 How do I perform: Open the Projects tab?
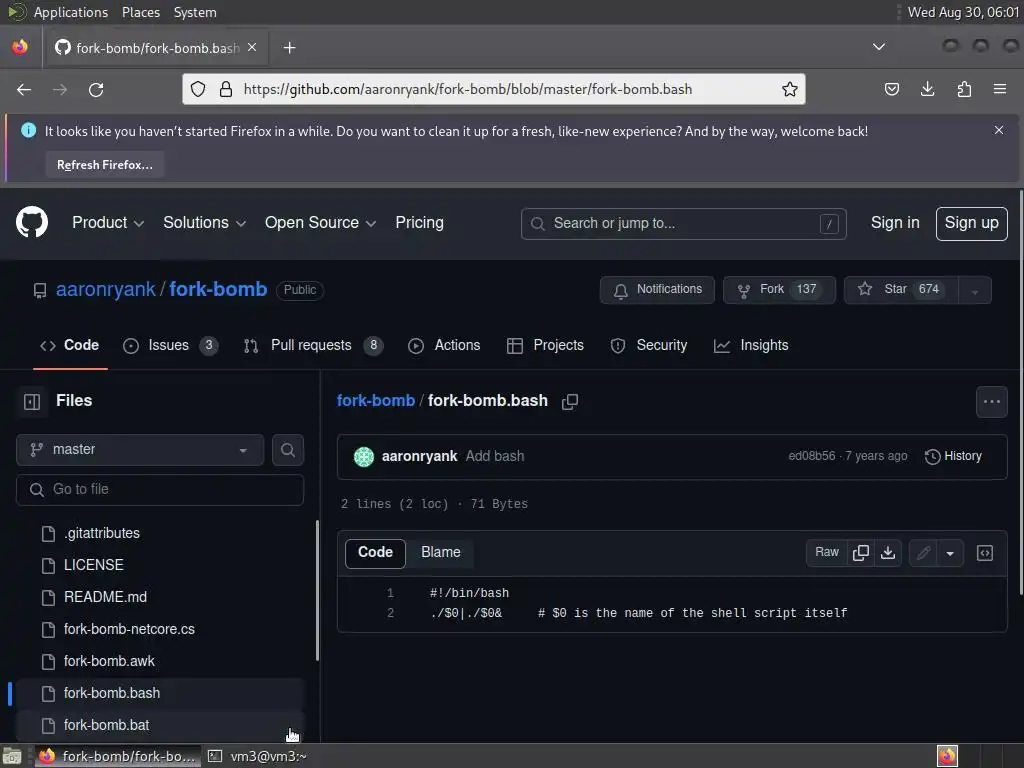pos(545,345)
